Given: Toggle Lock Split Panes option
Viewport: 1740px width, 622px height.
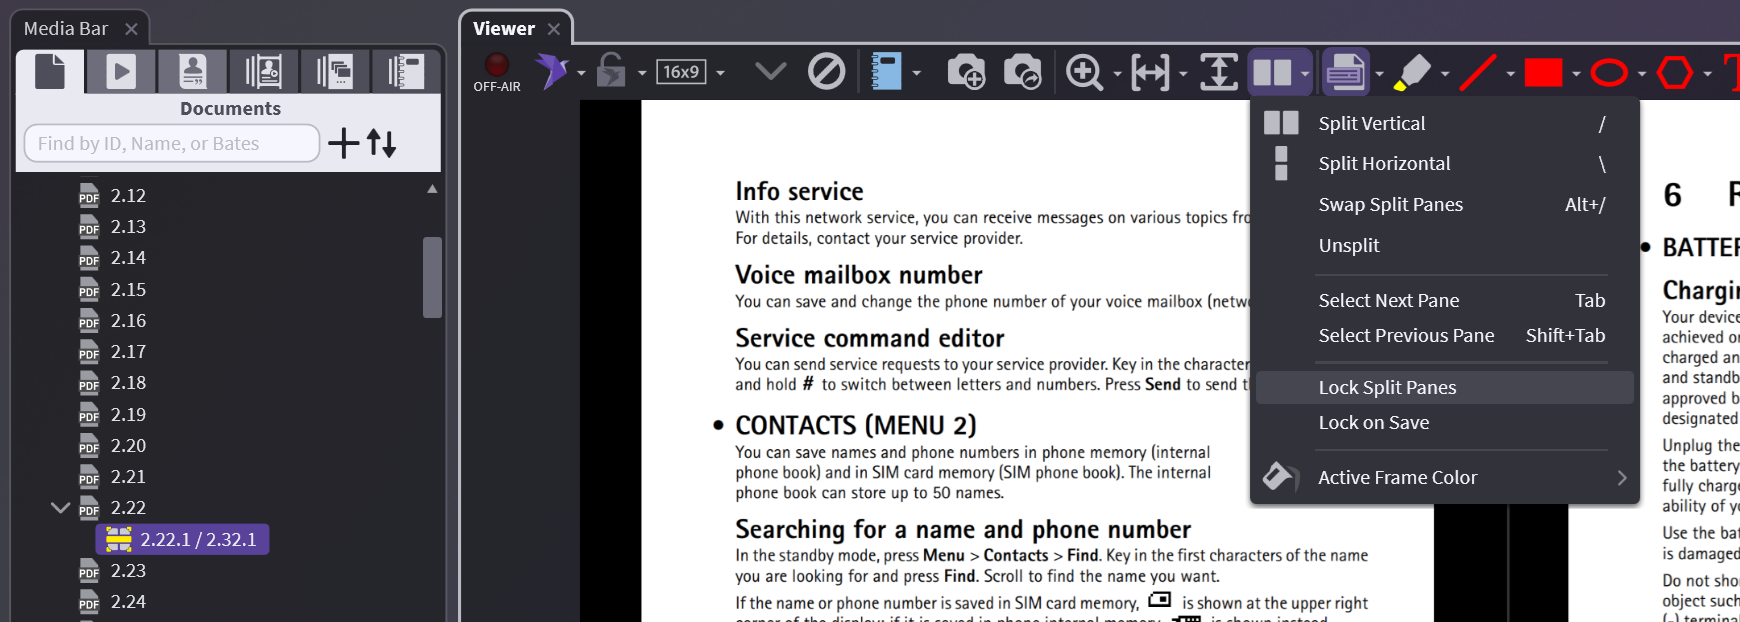Looking at the screenshot, I should click(x=1387, y=387).
